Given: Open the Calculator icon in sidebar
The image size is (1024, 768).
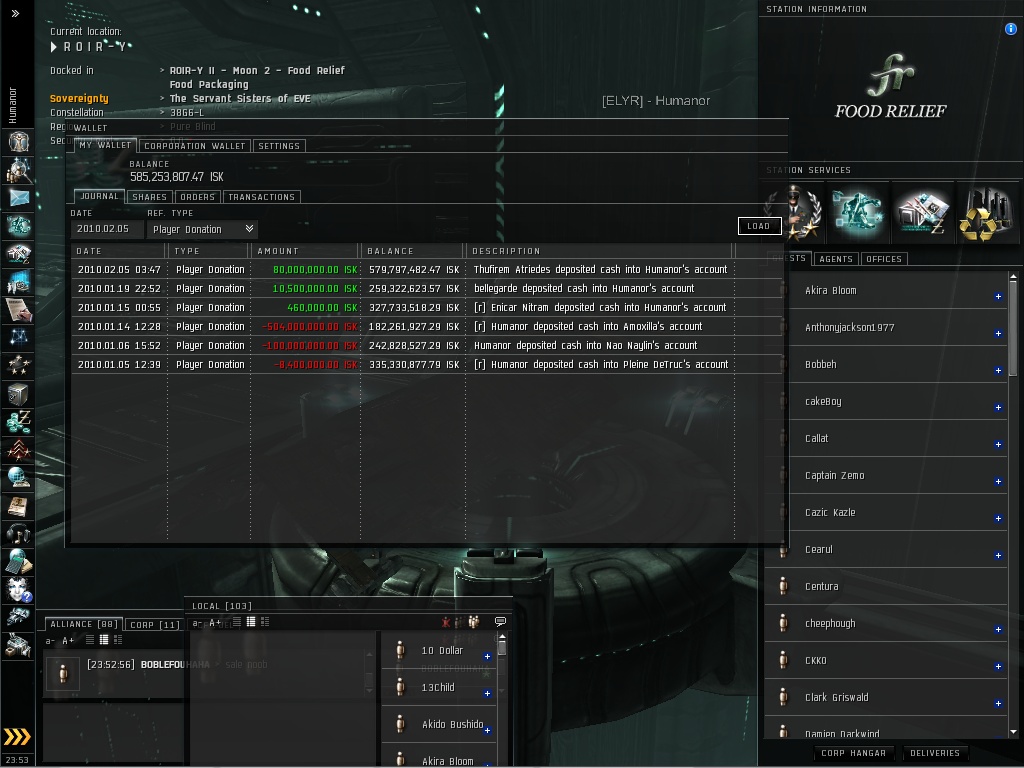Looking at the screenshot, I should (18, 562).
